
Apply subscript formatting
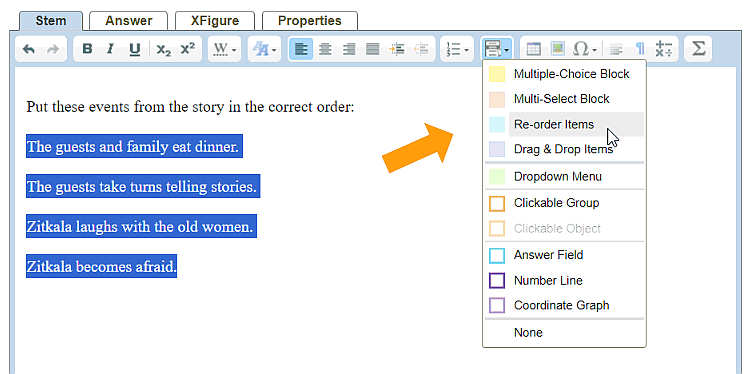164,49
